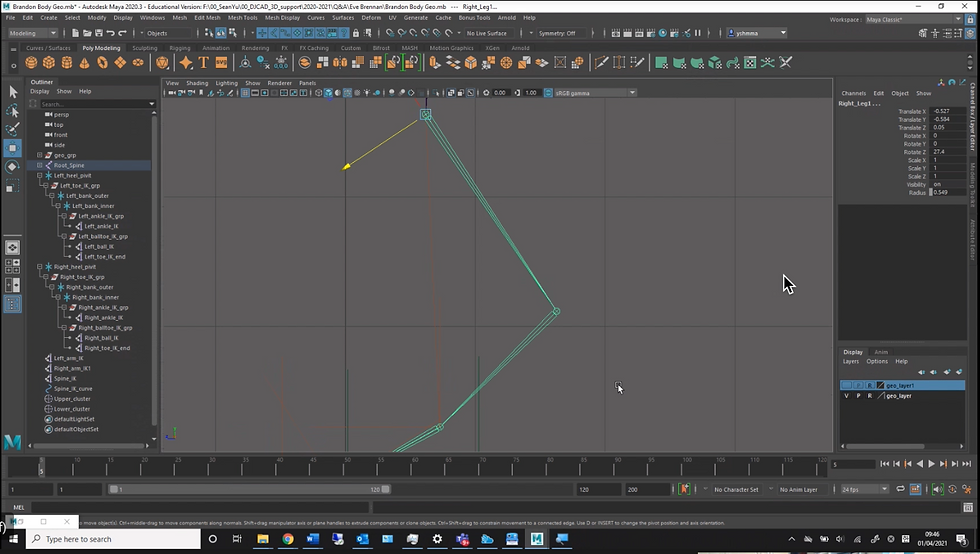This screenshot has width=980, height=554.
Task: Open Google Chrome from the taskbar
Action: 288,539
